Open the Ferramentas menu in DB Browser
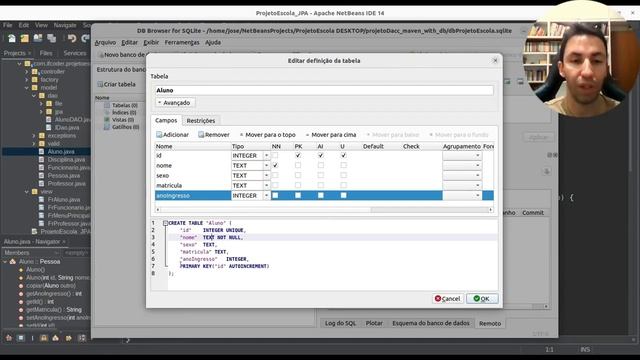 (x=182, y=42)
